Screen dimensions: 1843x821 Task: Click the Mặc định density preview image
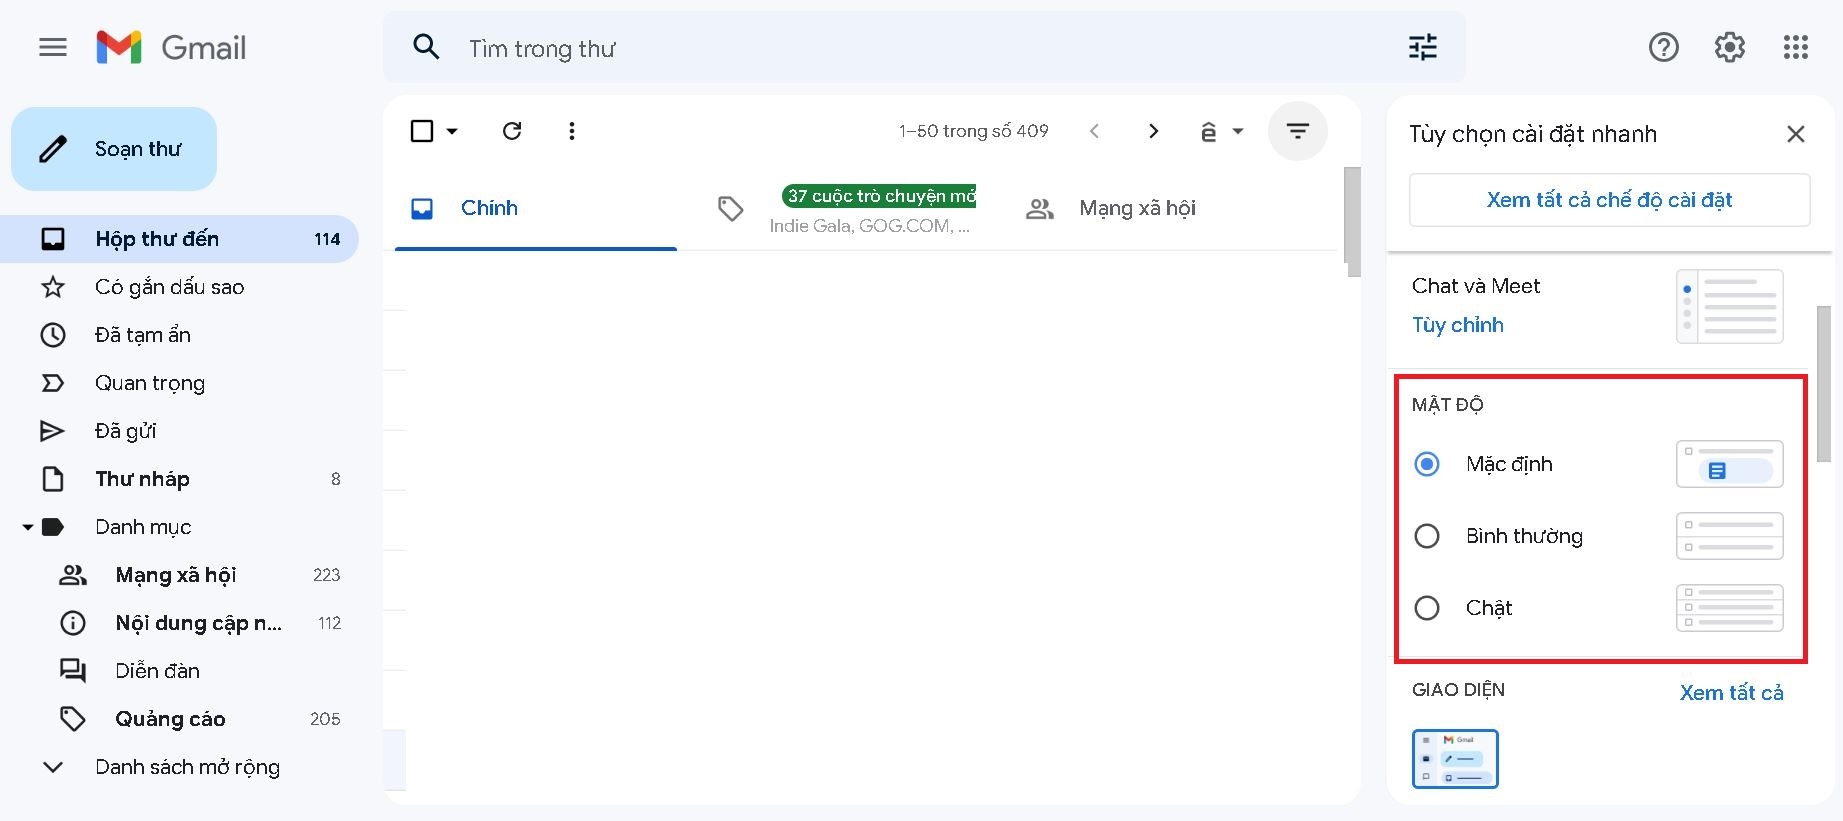1730,464
